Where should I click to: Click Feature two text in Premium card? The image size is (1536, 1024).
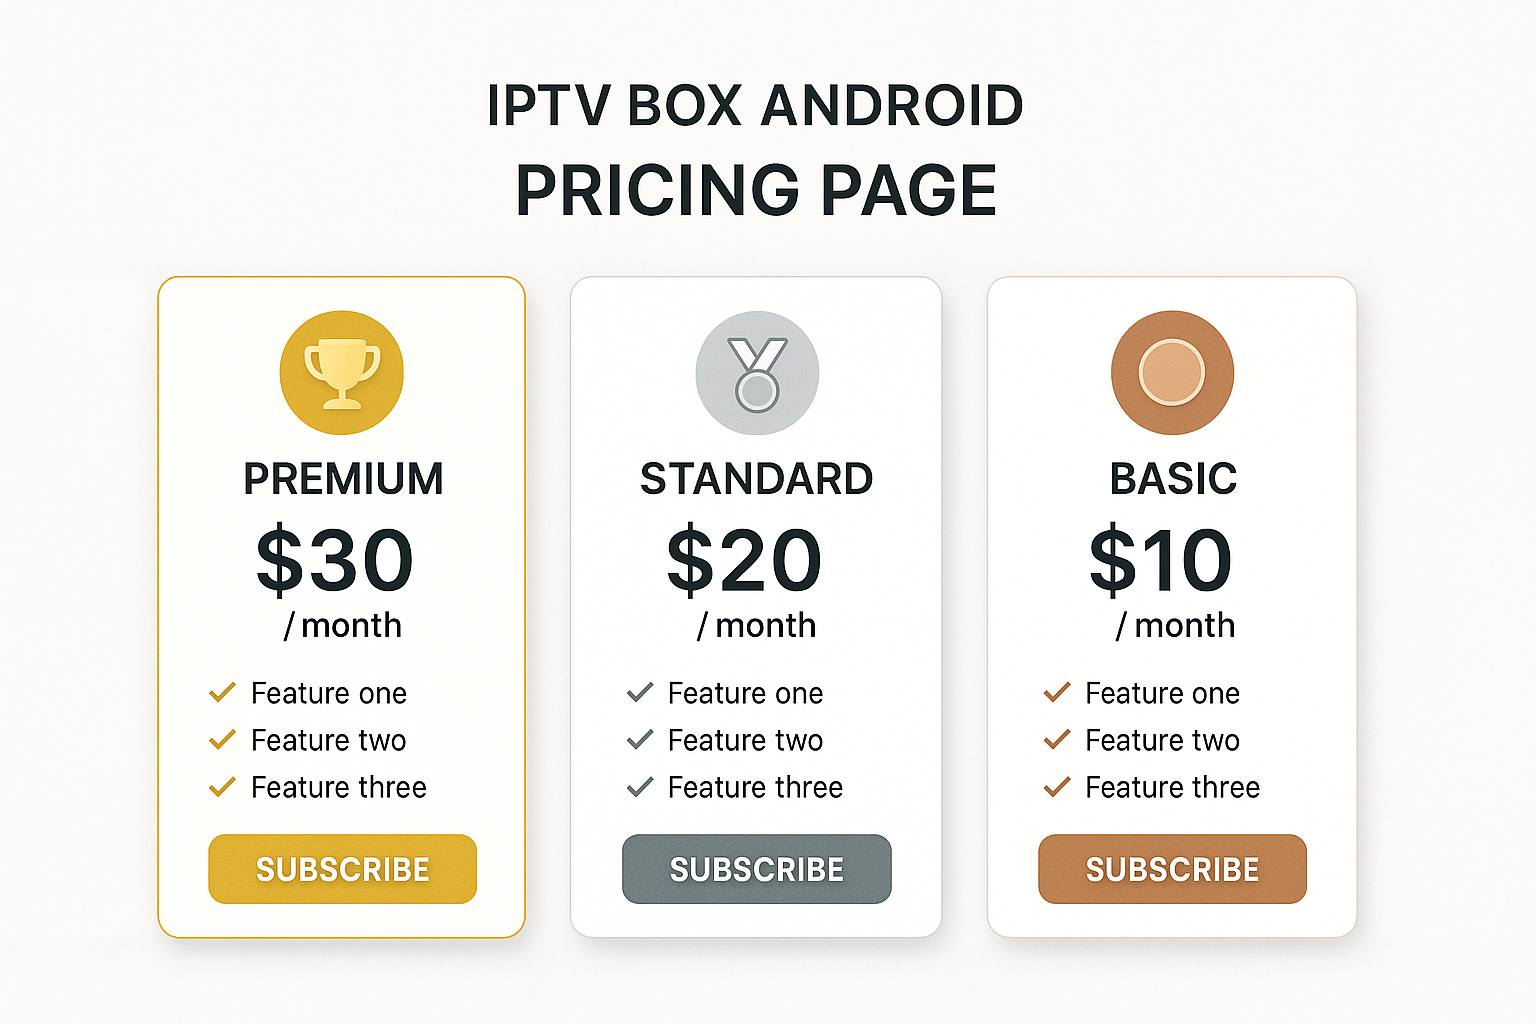(x=329, y=740)
